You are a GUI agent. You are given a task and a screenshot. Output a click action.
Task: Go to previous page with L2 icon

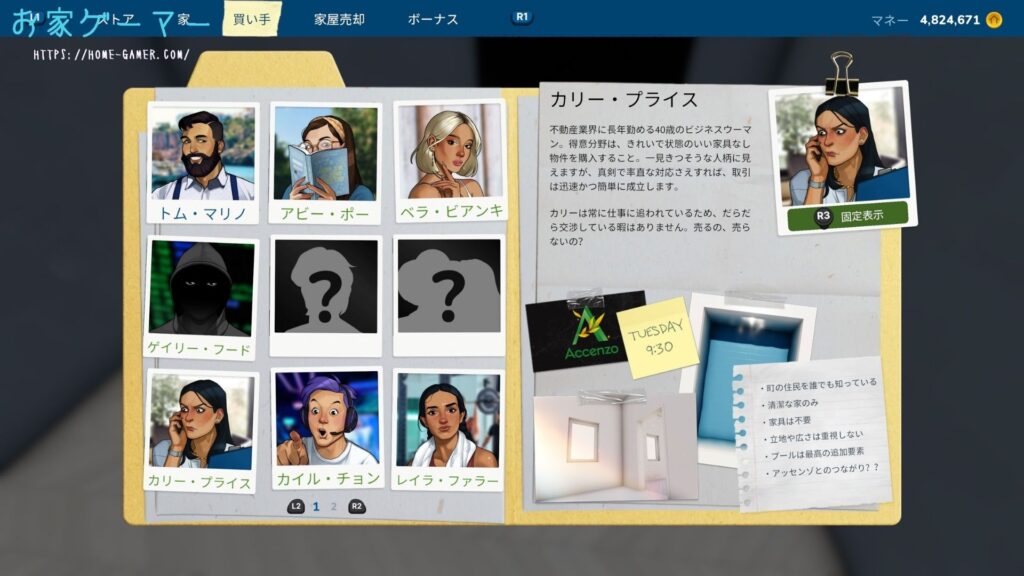pos(296,506)
